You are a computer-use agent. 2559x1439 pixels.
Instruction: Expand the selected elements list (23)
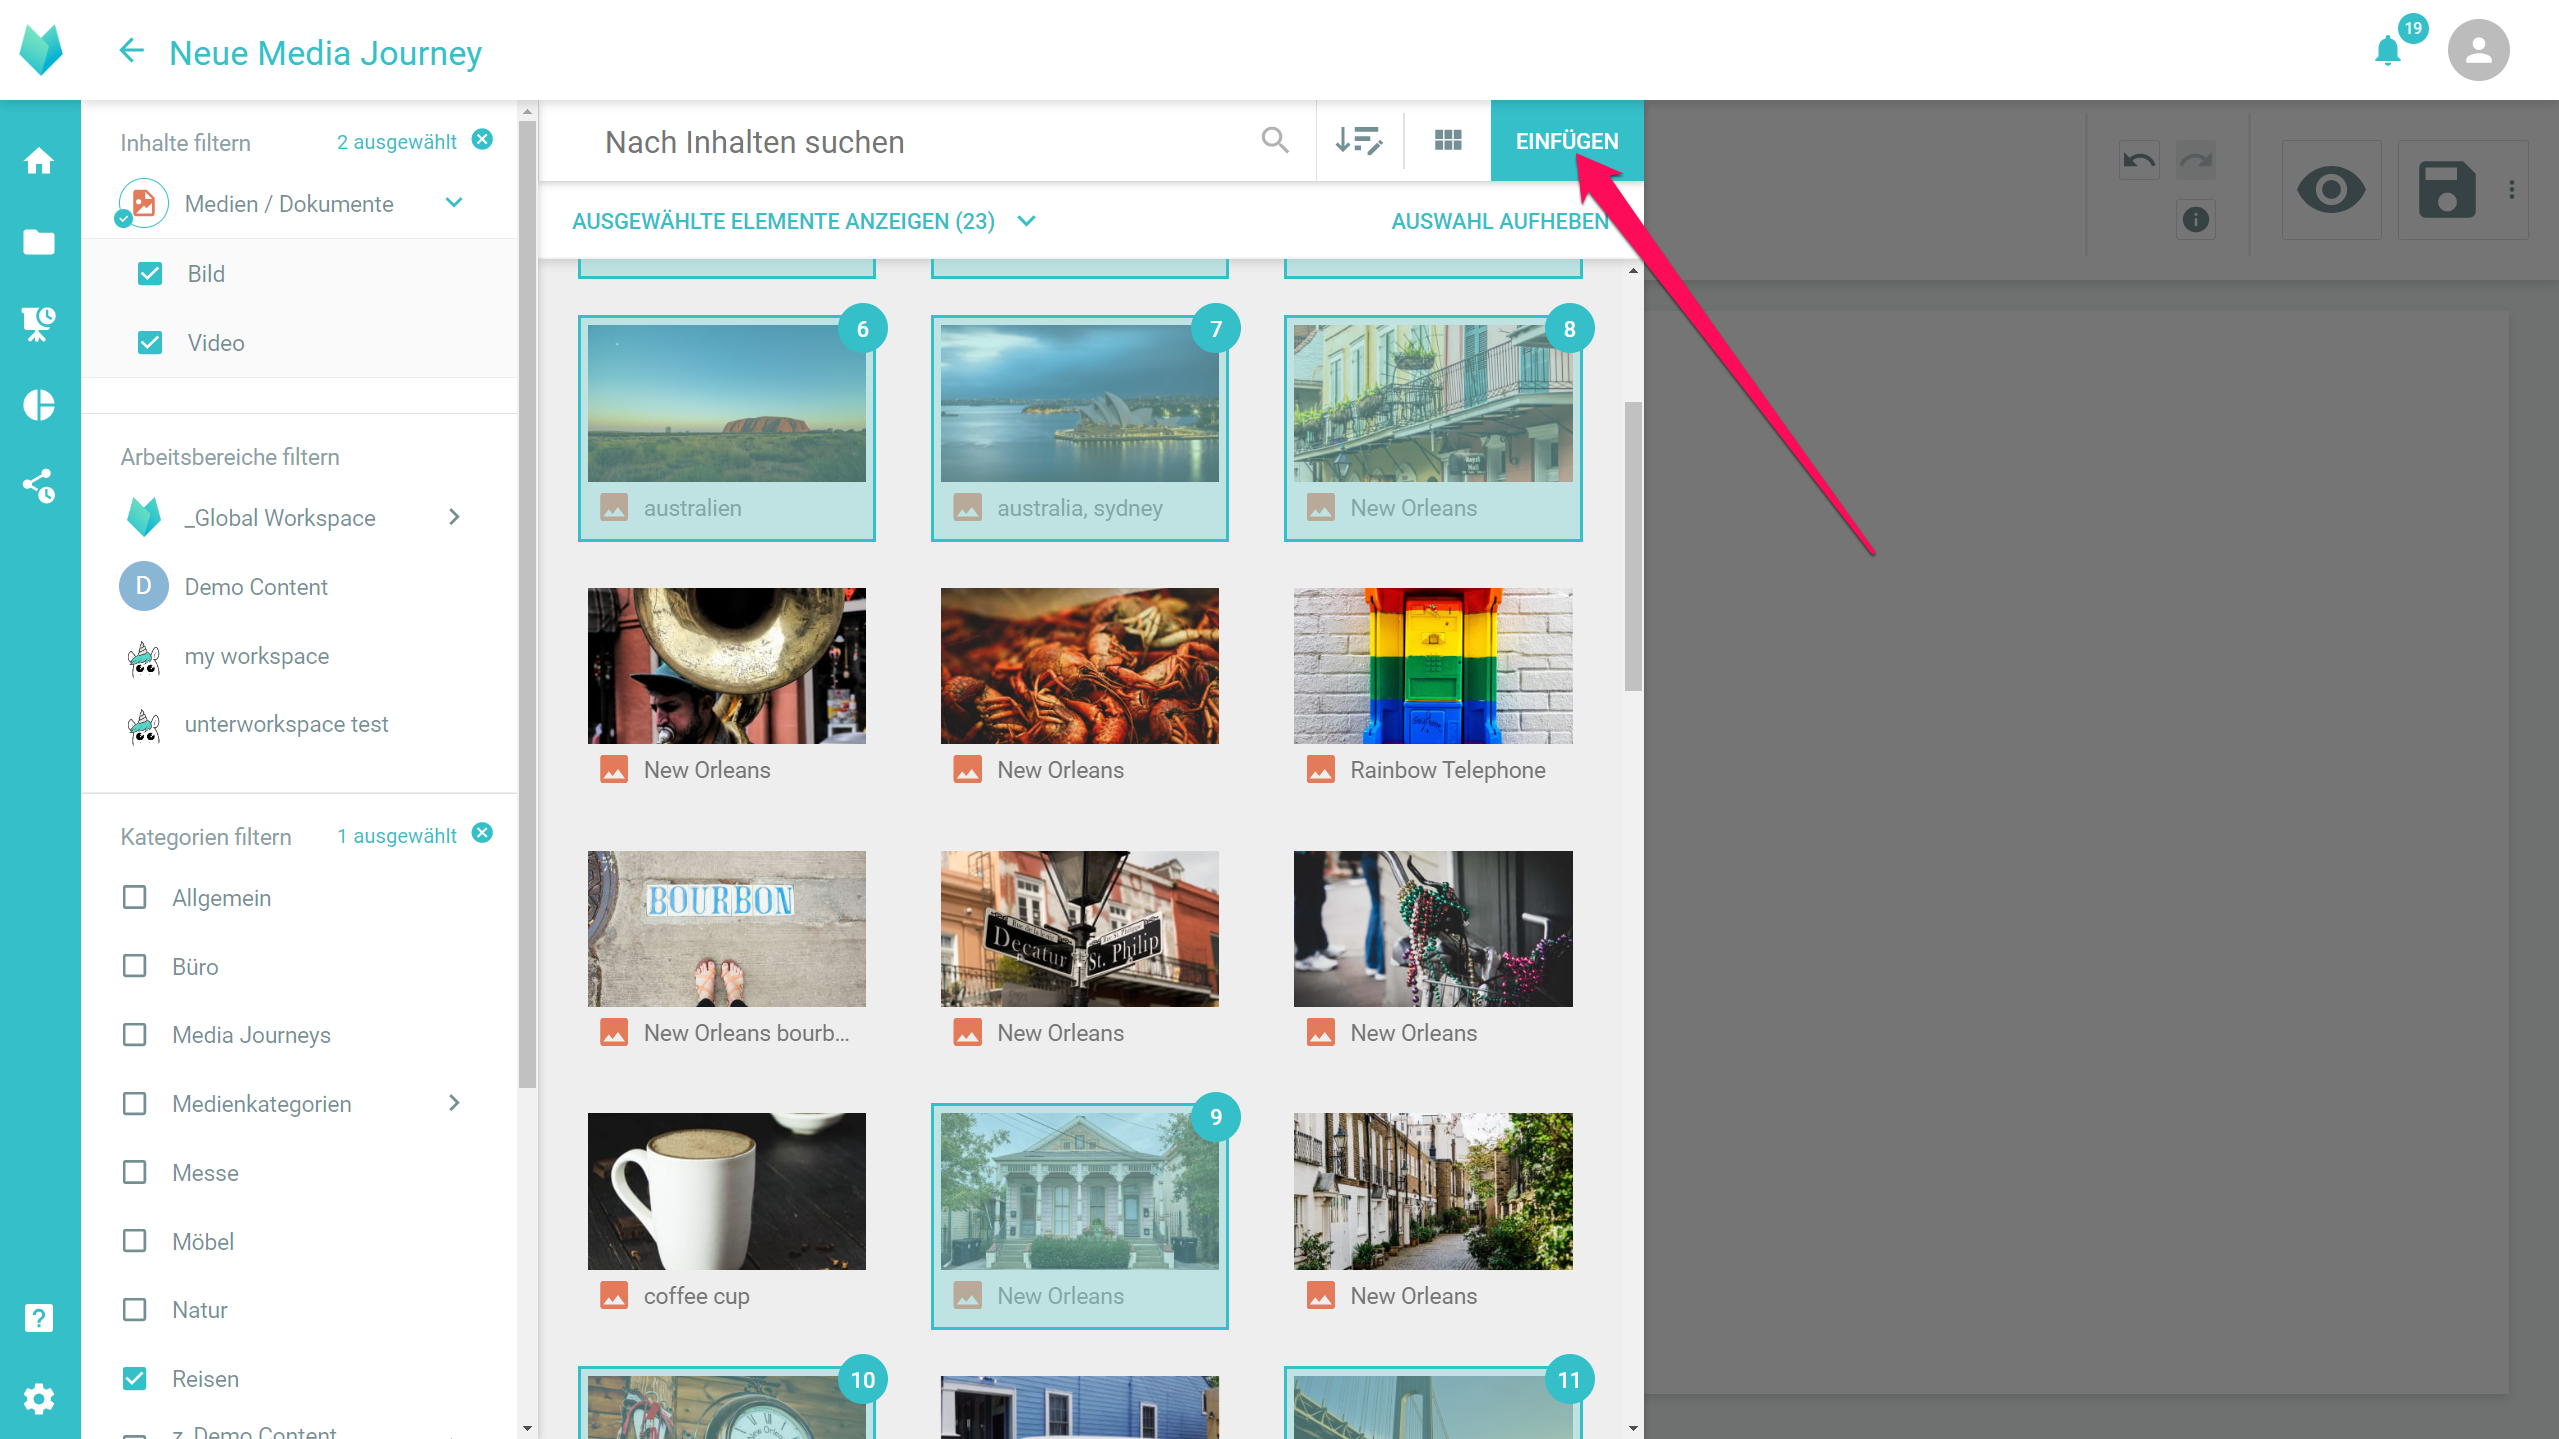[804, 221]
